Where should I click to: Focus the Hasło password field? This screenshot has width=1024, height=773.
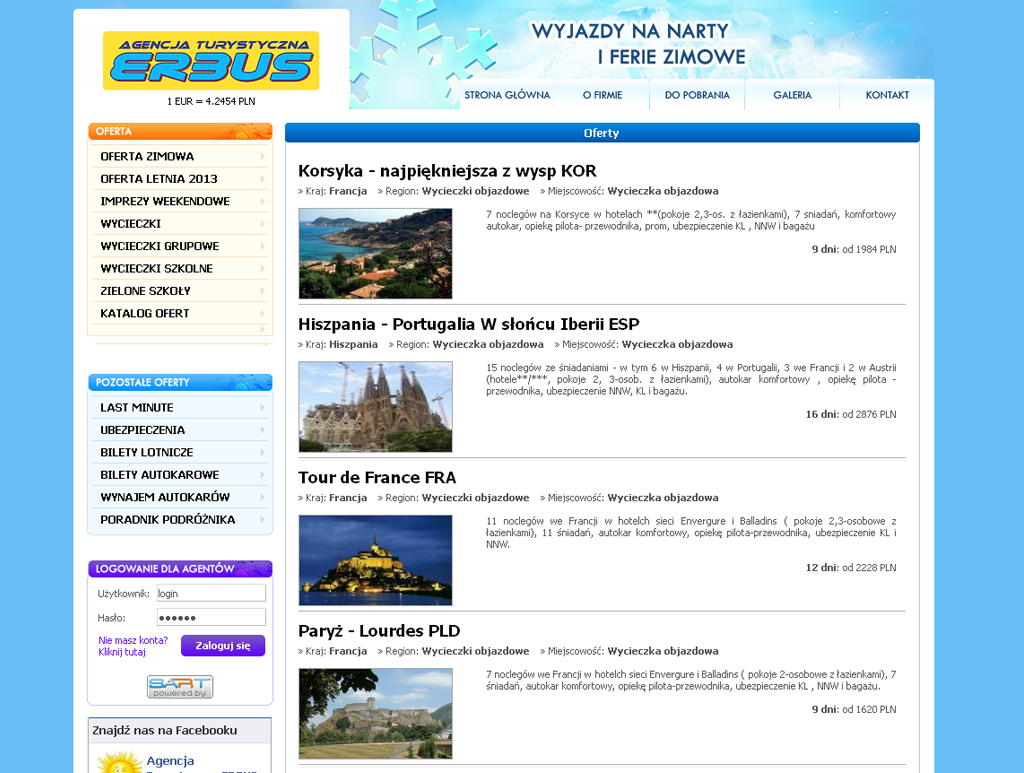[x=210, y=617]
